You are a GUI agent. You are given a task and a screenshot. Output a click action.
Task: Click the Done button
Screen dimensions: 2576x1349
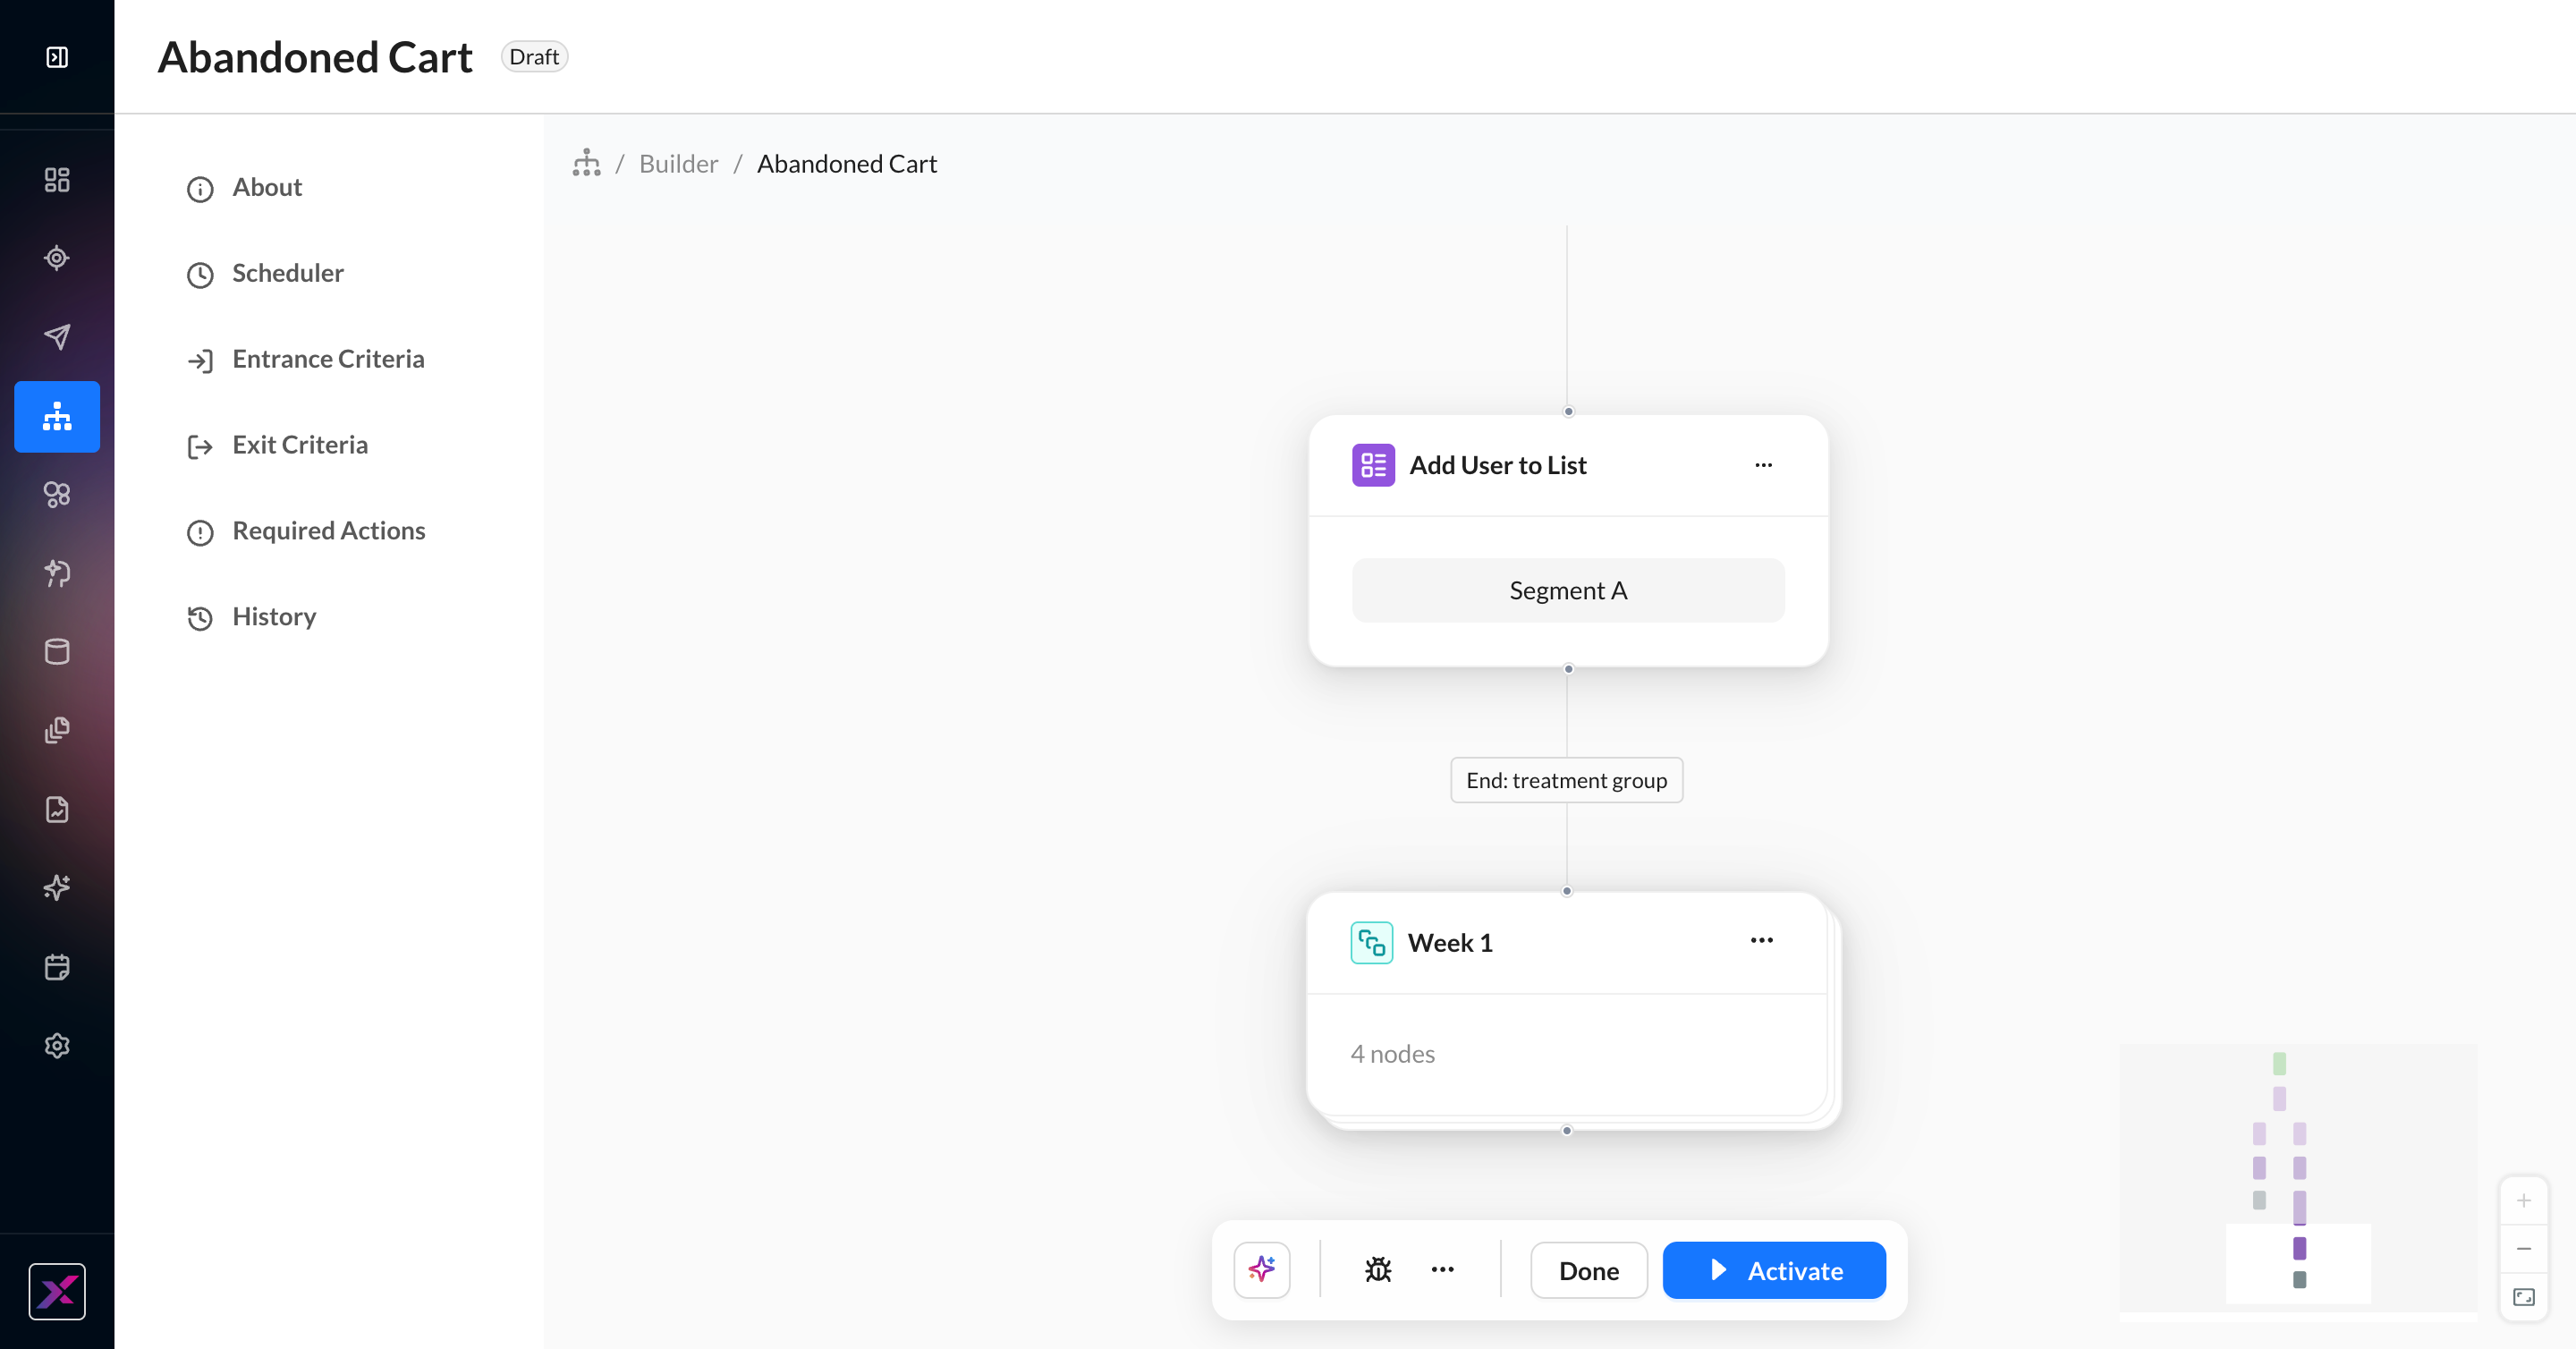[1589, 1271]
